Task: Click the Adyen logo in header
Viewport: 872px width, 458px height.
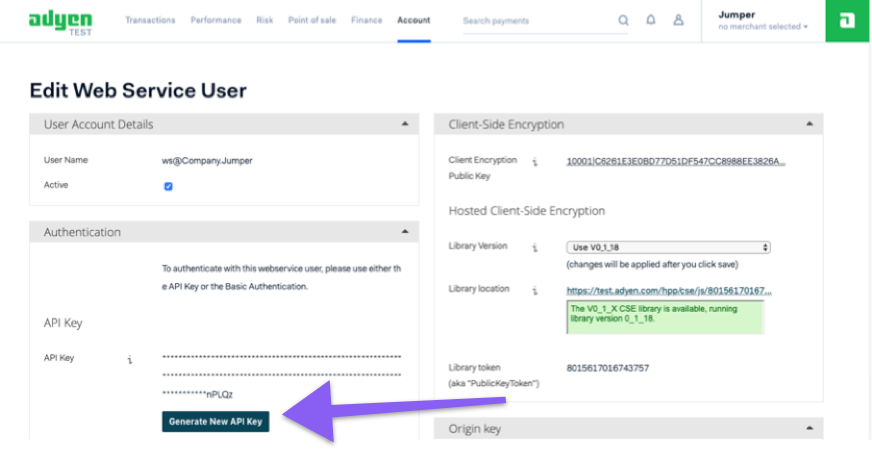Action: coord(61,22)
